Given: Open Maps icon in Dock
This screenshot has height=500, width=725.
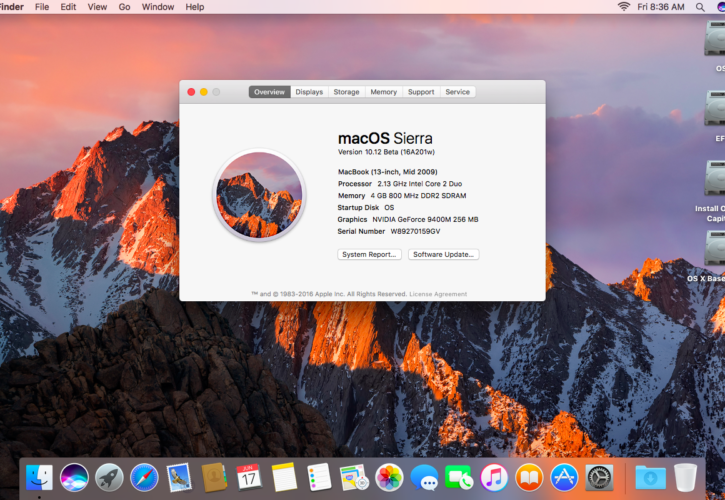Looking at the screenshot, I should pos(354,477).
